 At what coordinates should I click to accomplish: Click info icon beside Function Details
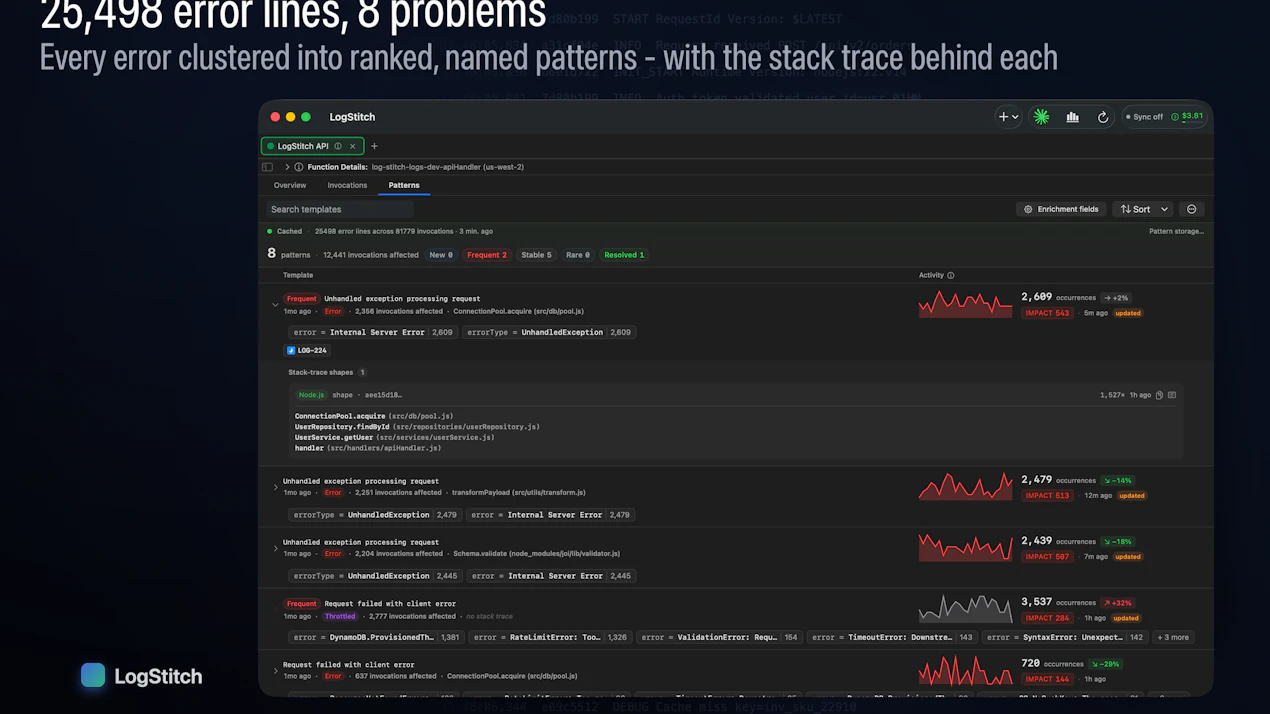pos(298,167)
